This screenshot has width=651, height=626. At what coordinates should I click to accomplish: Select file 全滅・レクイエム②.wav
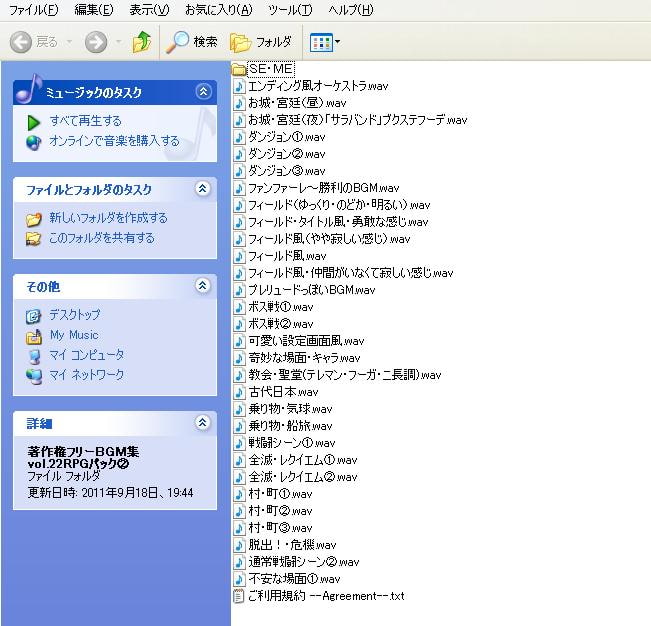coord(303,477)
